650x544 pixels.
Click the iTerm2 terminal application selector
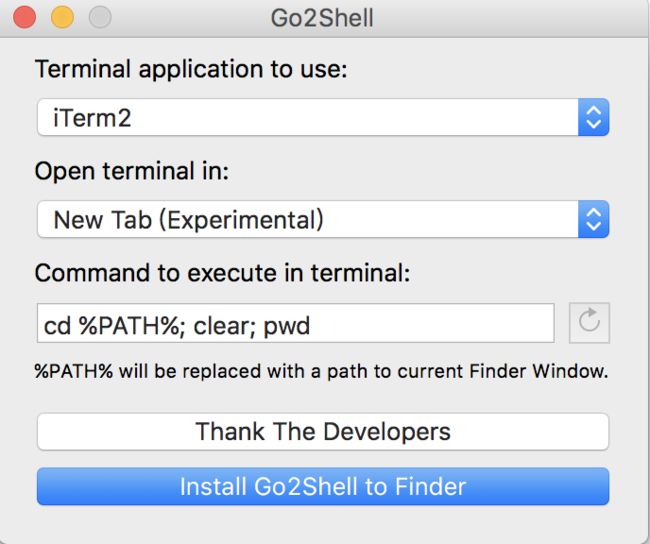[323, 117]
